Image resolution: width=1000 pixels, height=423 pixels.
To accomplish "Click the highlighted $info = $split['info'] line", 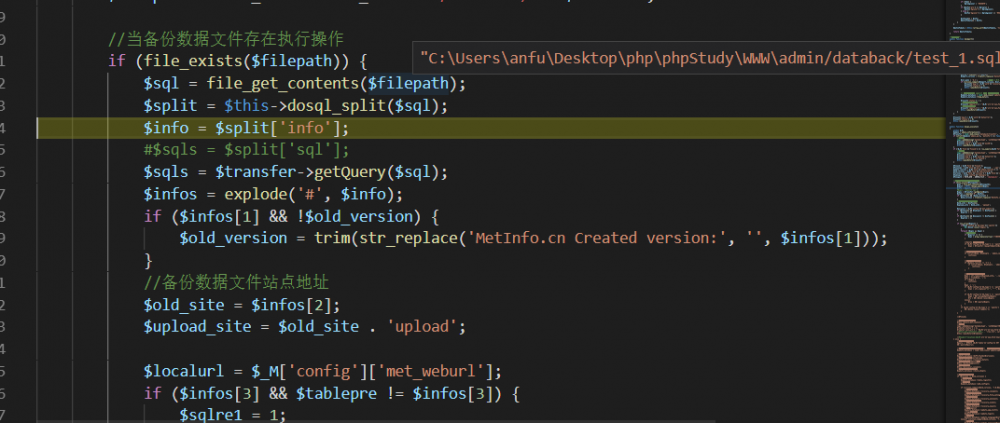I will [x=246, y=128].
